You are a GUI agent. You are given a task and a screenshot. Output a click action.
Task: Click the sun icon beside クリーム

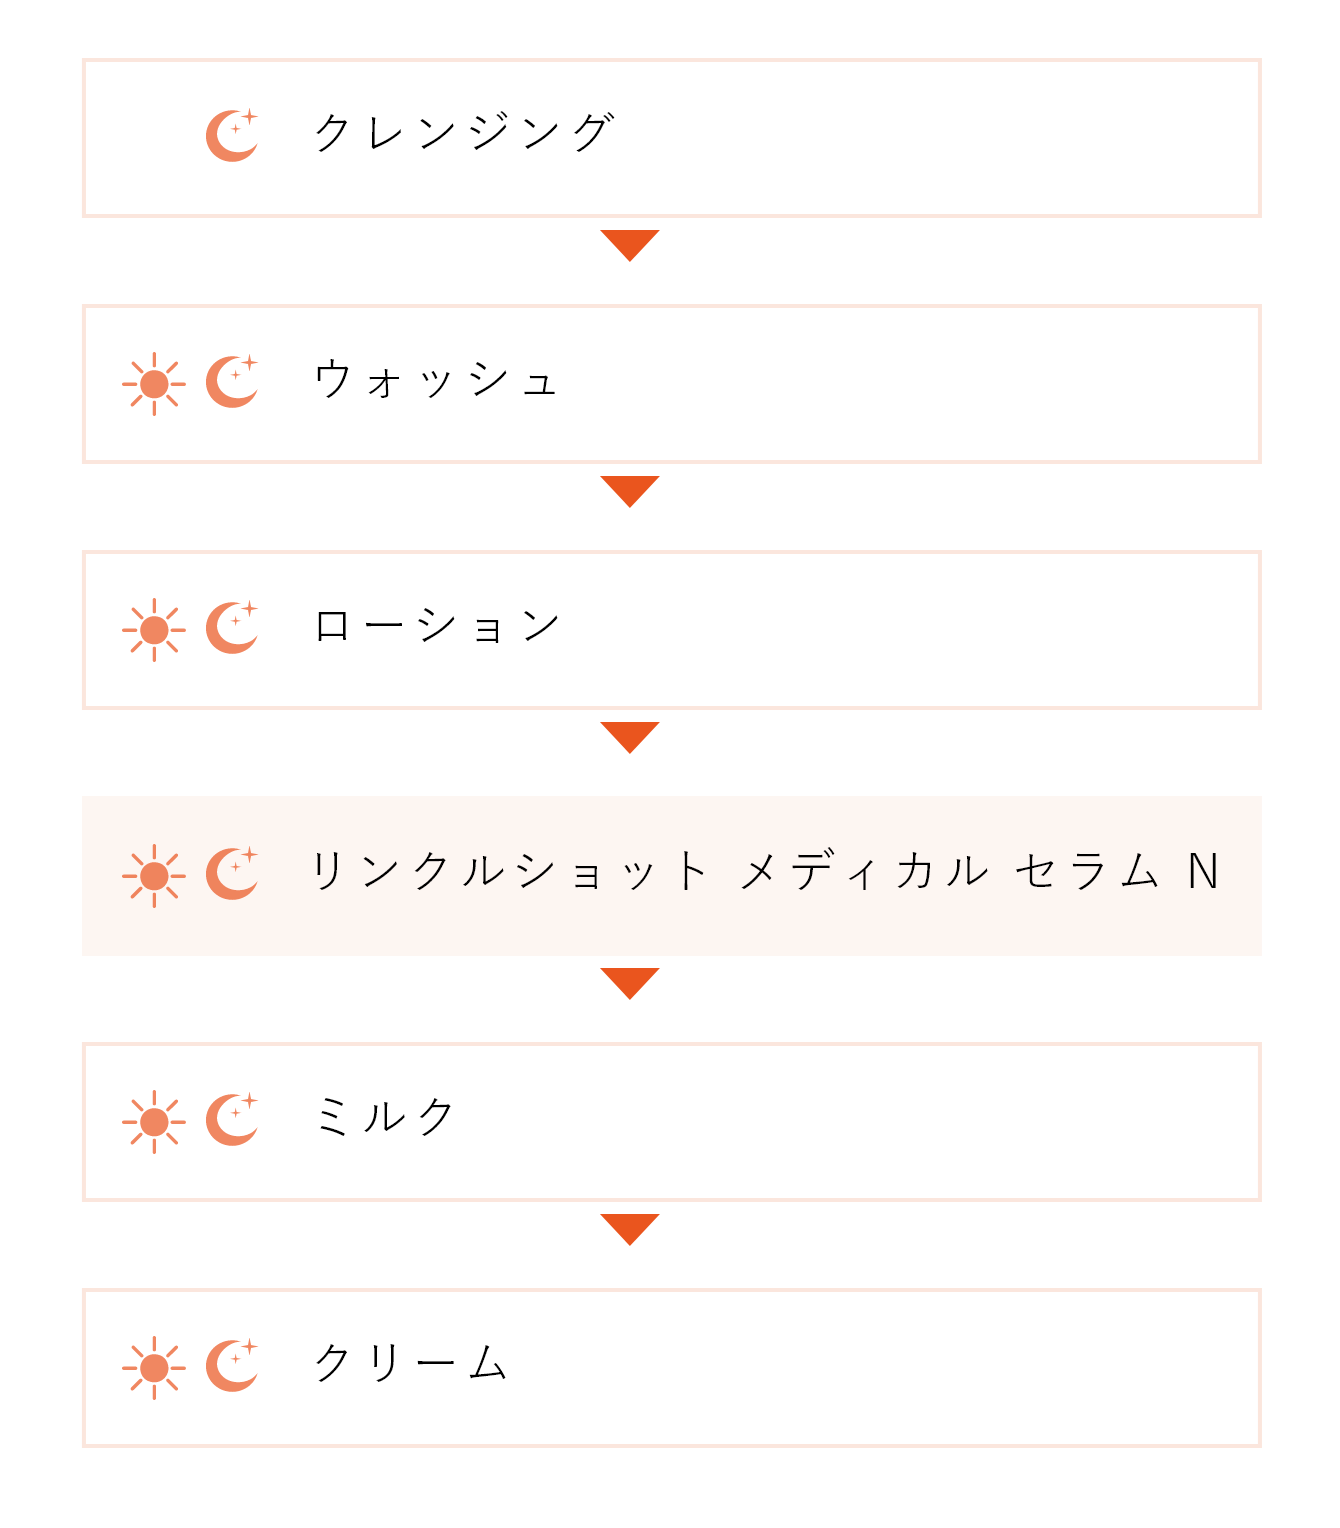[154, 1368]
